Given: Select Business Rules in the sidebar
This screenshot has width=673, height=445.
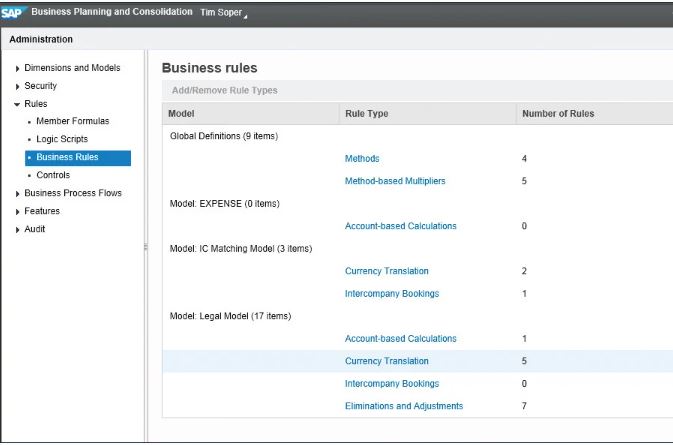Looking at the screenshot, I should tap(67, 157).
